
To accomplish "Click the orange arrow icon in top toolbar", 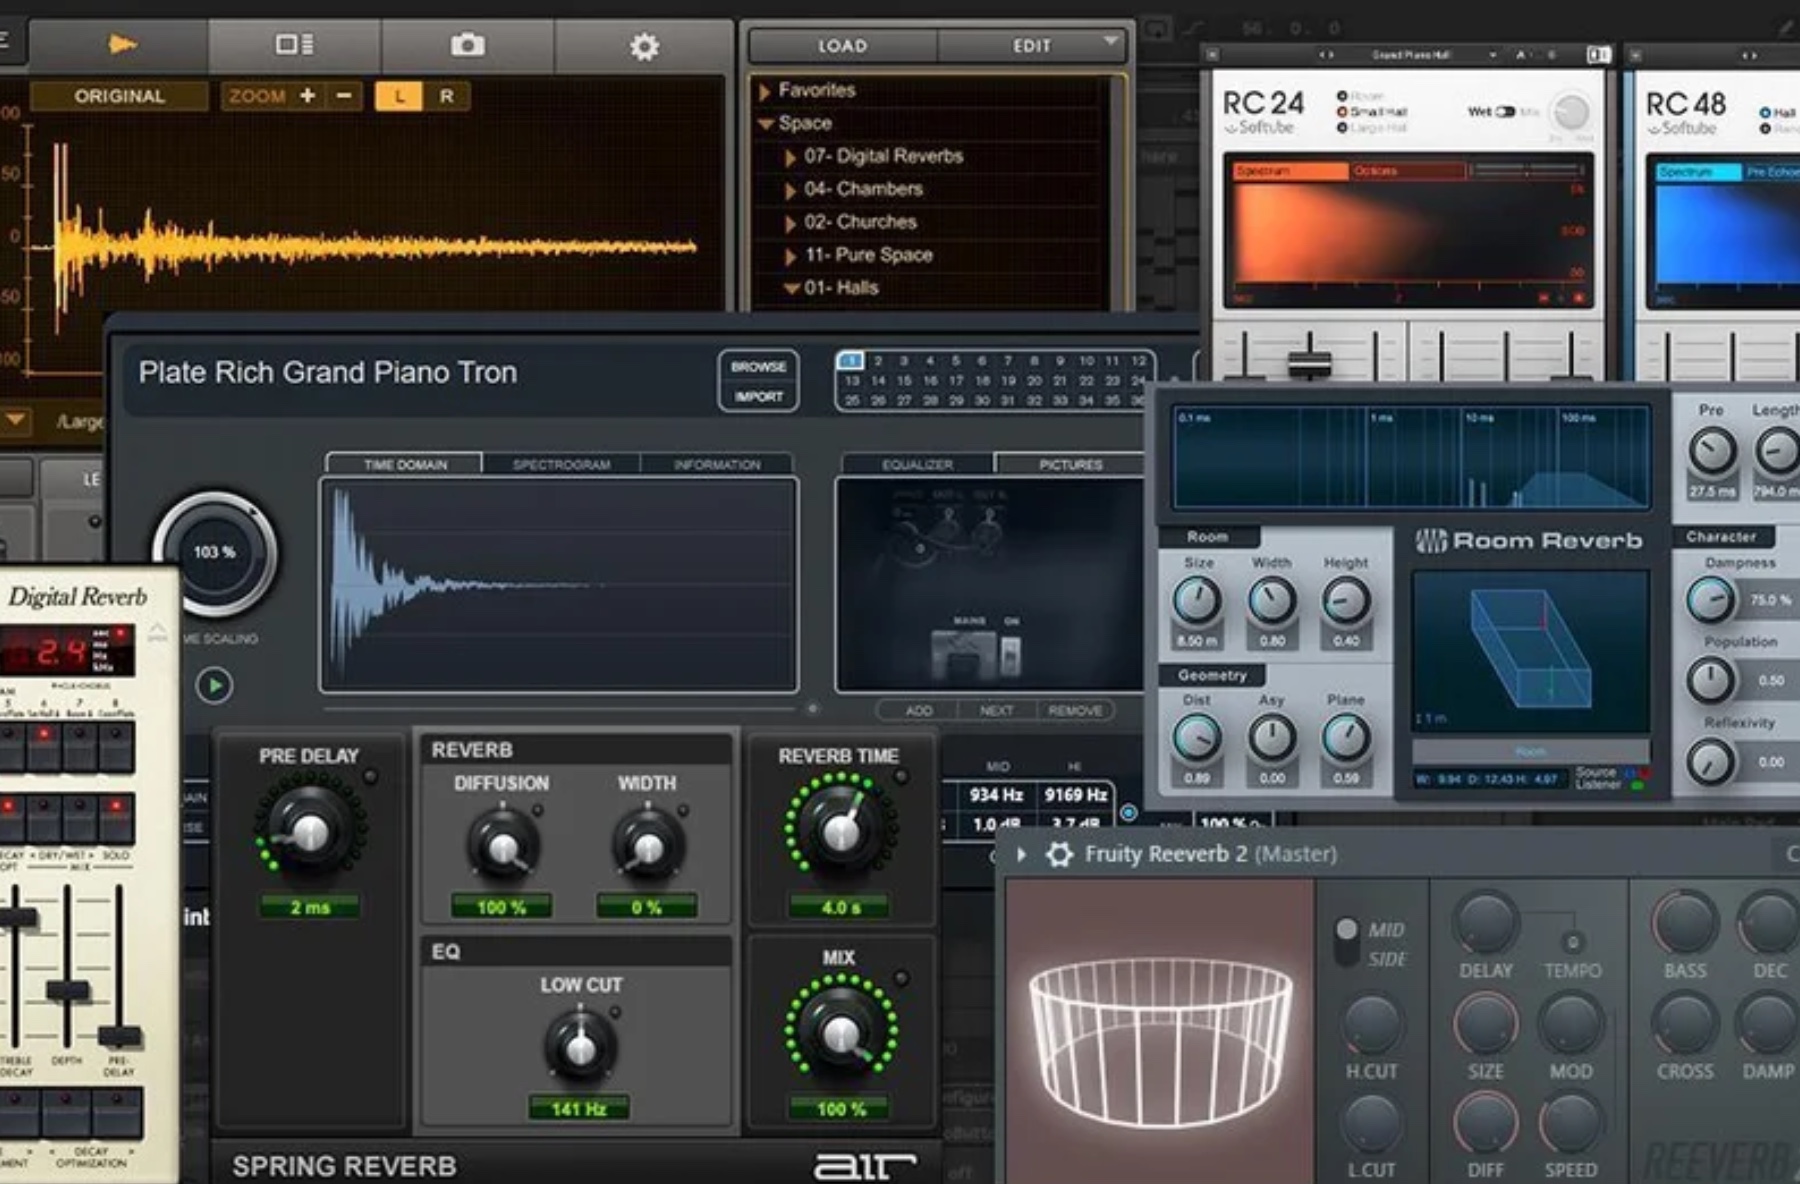I will (121, 45).
